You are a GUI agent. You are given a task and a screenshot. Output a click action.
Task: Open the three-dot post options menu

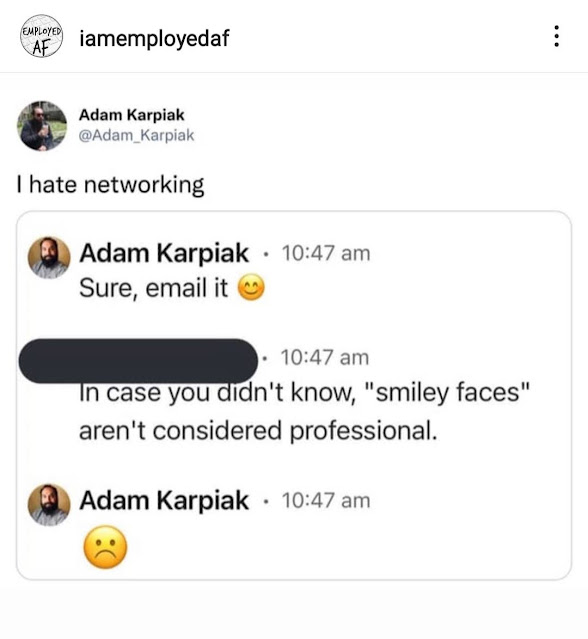pos(556,36)
